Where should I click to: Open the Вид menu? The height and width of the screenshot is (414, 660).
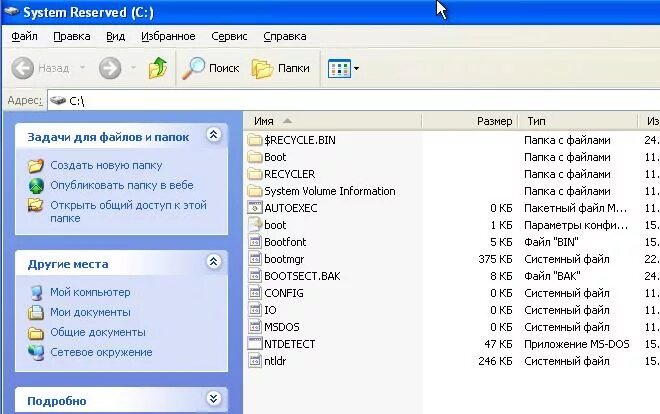tap(115, 36)
